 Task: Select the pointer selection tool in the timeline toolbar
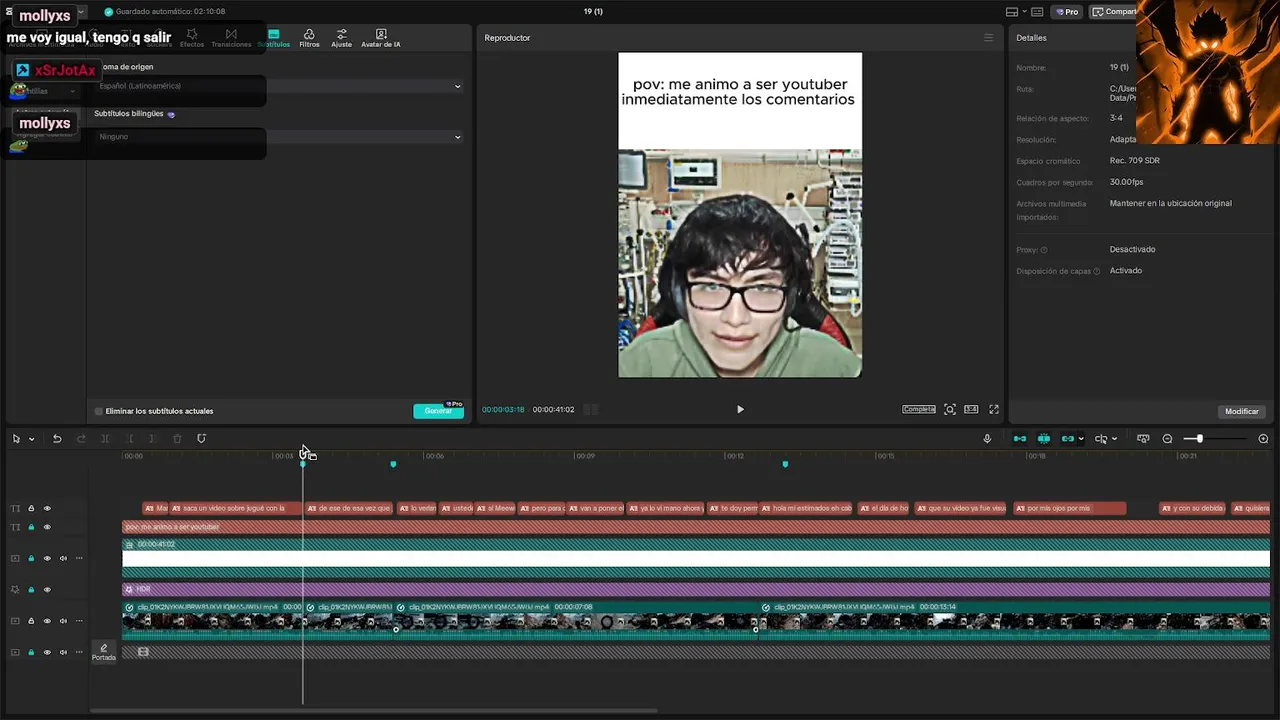pos(16,439)
